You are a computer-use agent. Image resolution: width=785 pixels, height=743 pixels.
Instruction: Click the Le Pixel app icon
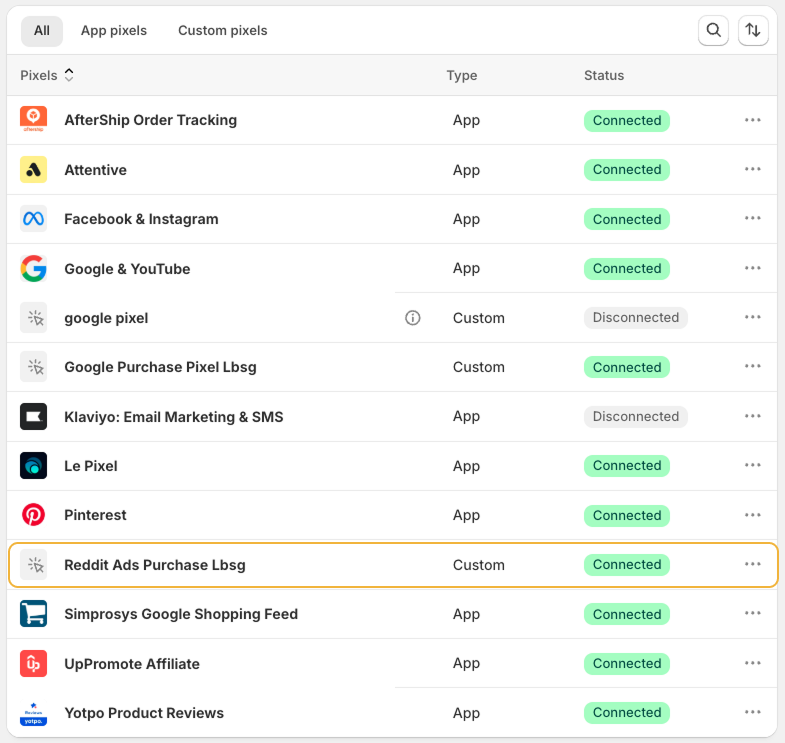[x=34, y=466]
